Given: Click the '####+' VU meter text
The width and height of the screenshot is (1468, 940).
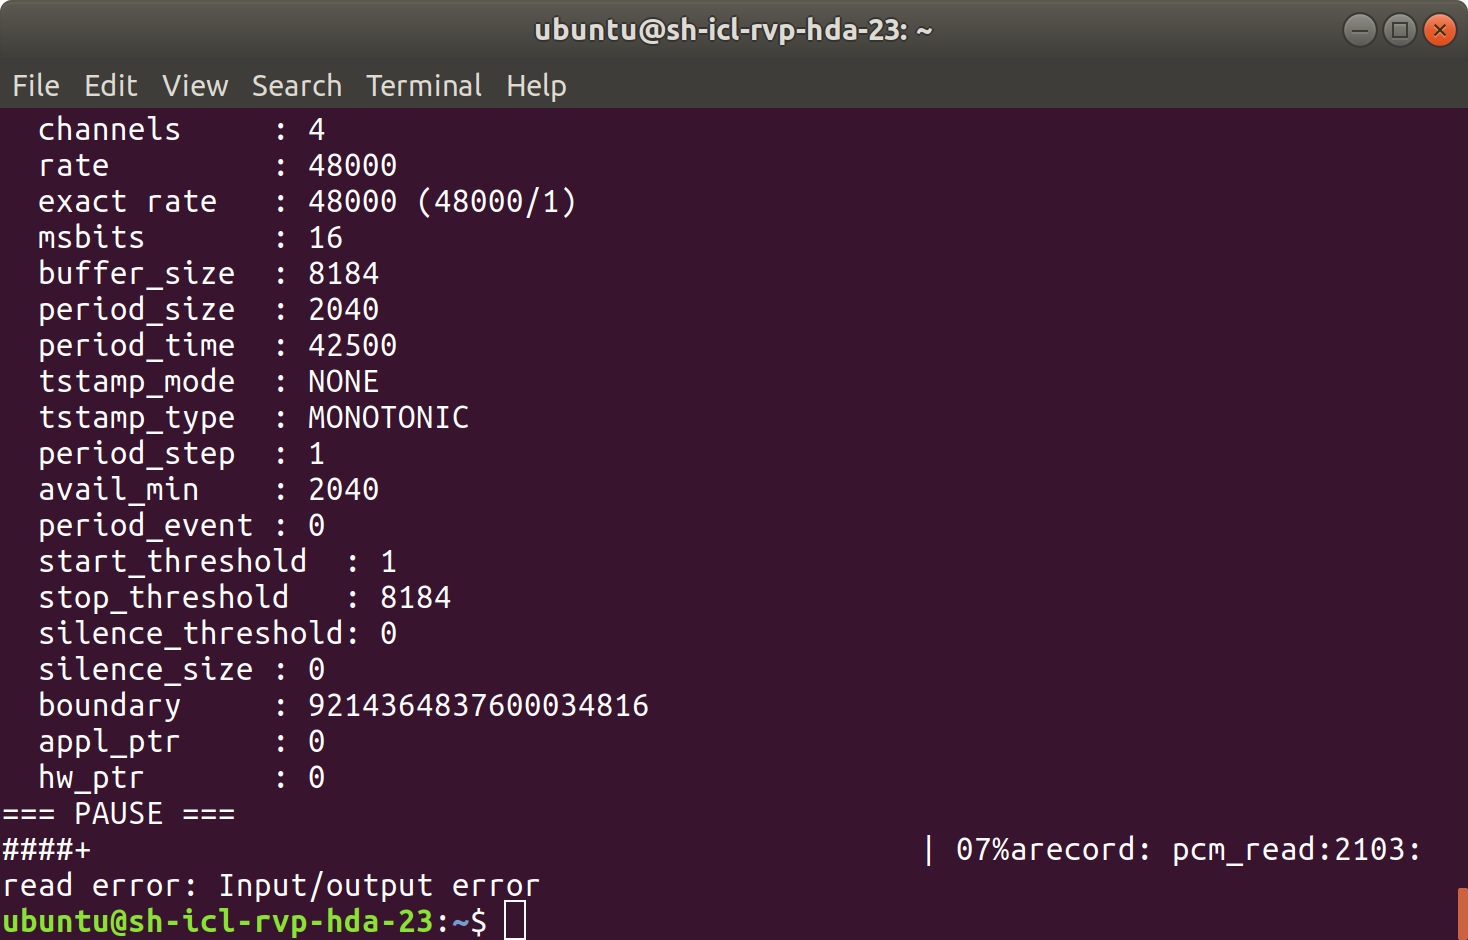Looking at the screenshot, I should click(47, 850).
